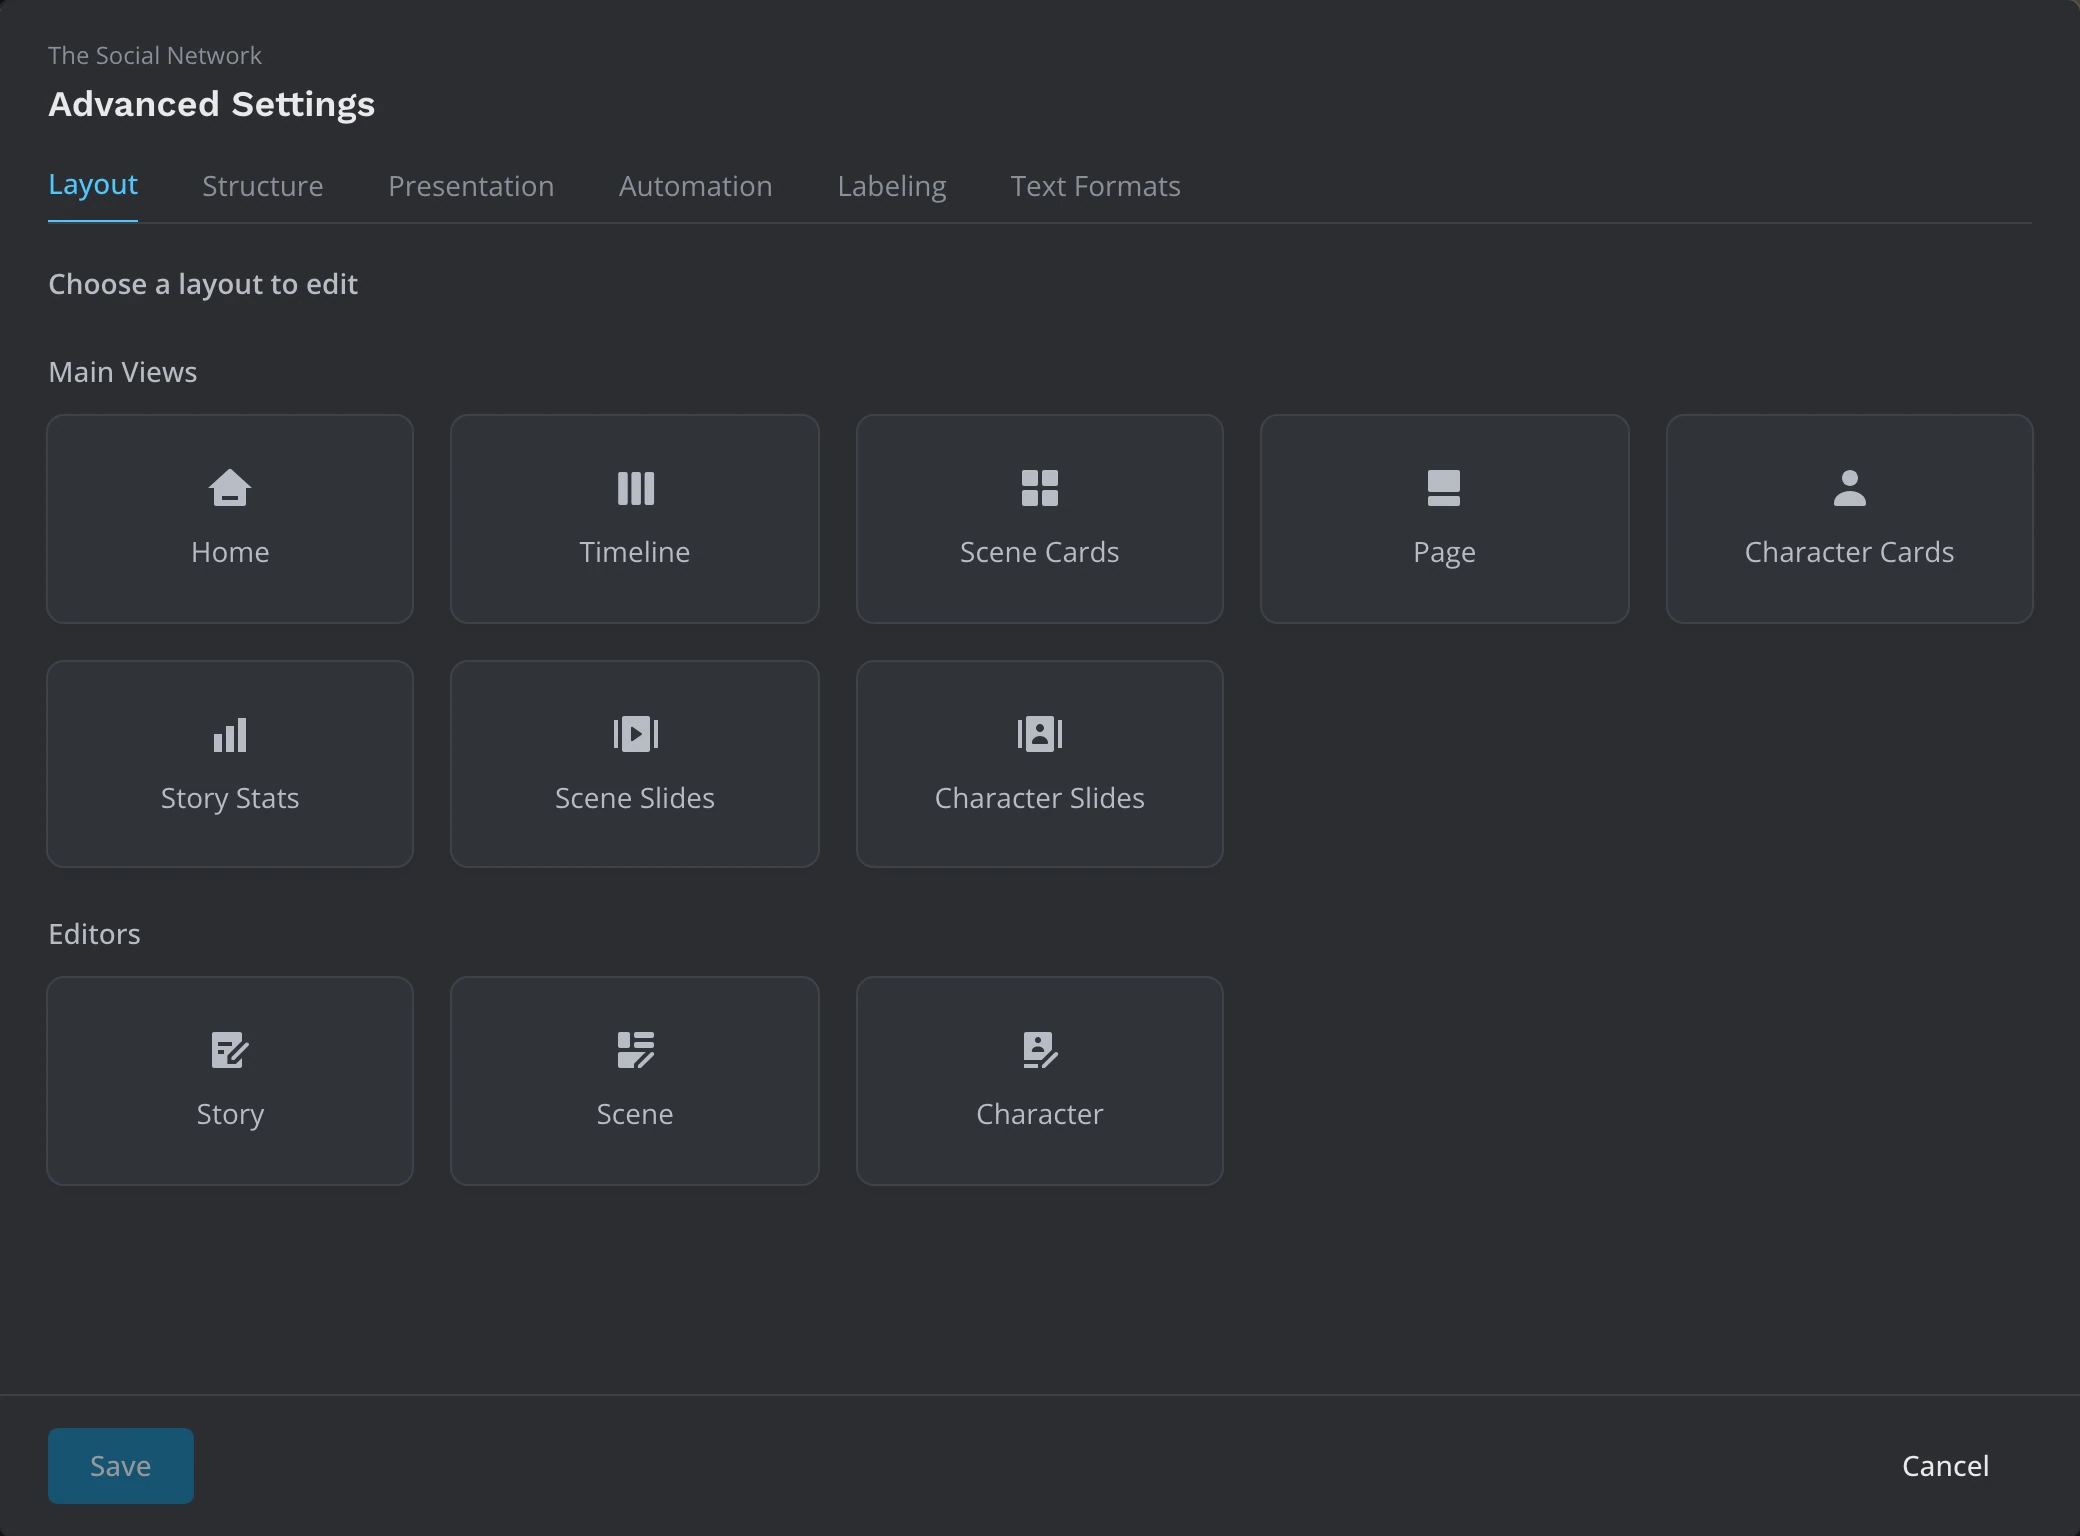2080x1536 pixels.
Task: Open the Story Stats bar chart icon
Action: point(229,735)
